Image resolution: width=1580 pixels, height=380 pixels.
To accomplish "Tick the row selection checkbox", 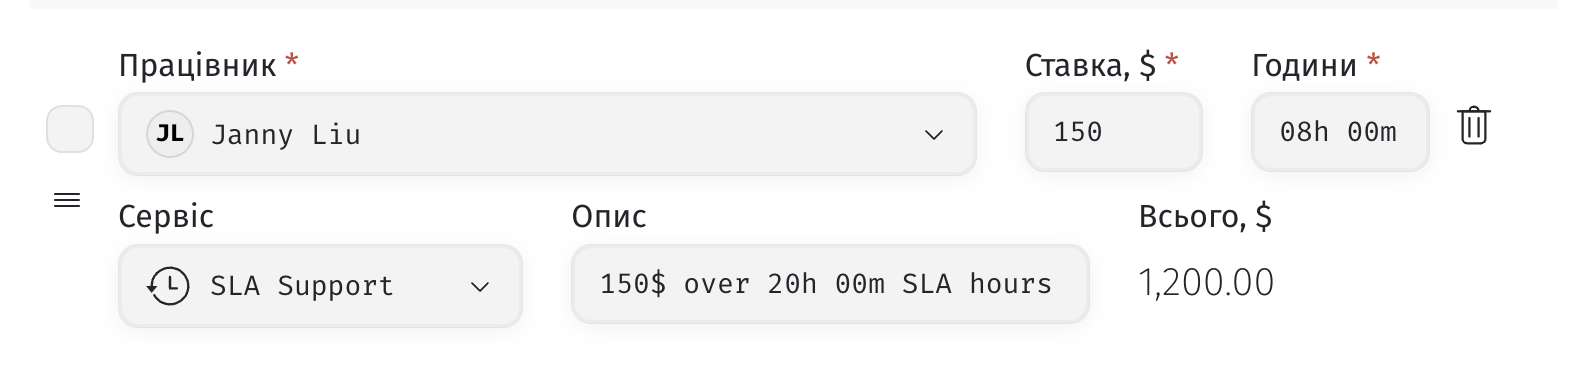I will click(70, 129).
